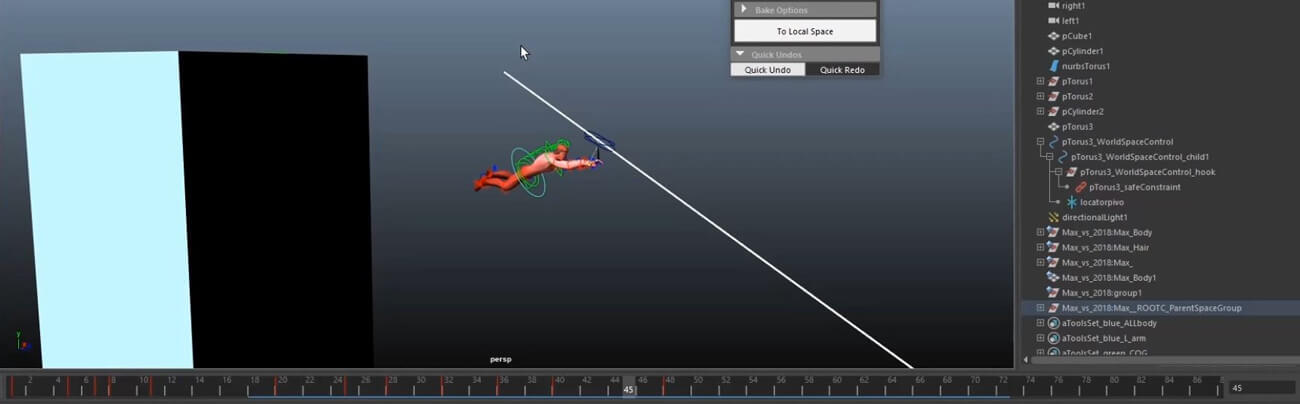Collapse the Quick Undos section
Viewport: 1300px width, 404px height.
(x=740, y=54)
